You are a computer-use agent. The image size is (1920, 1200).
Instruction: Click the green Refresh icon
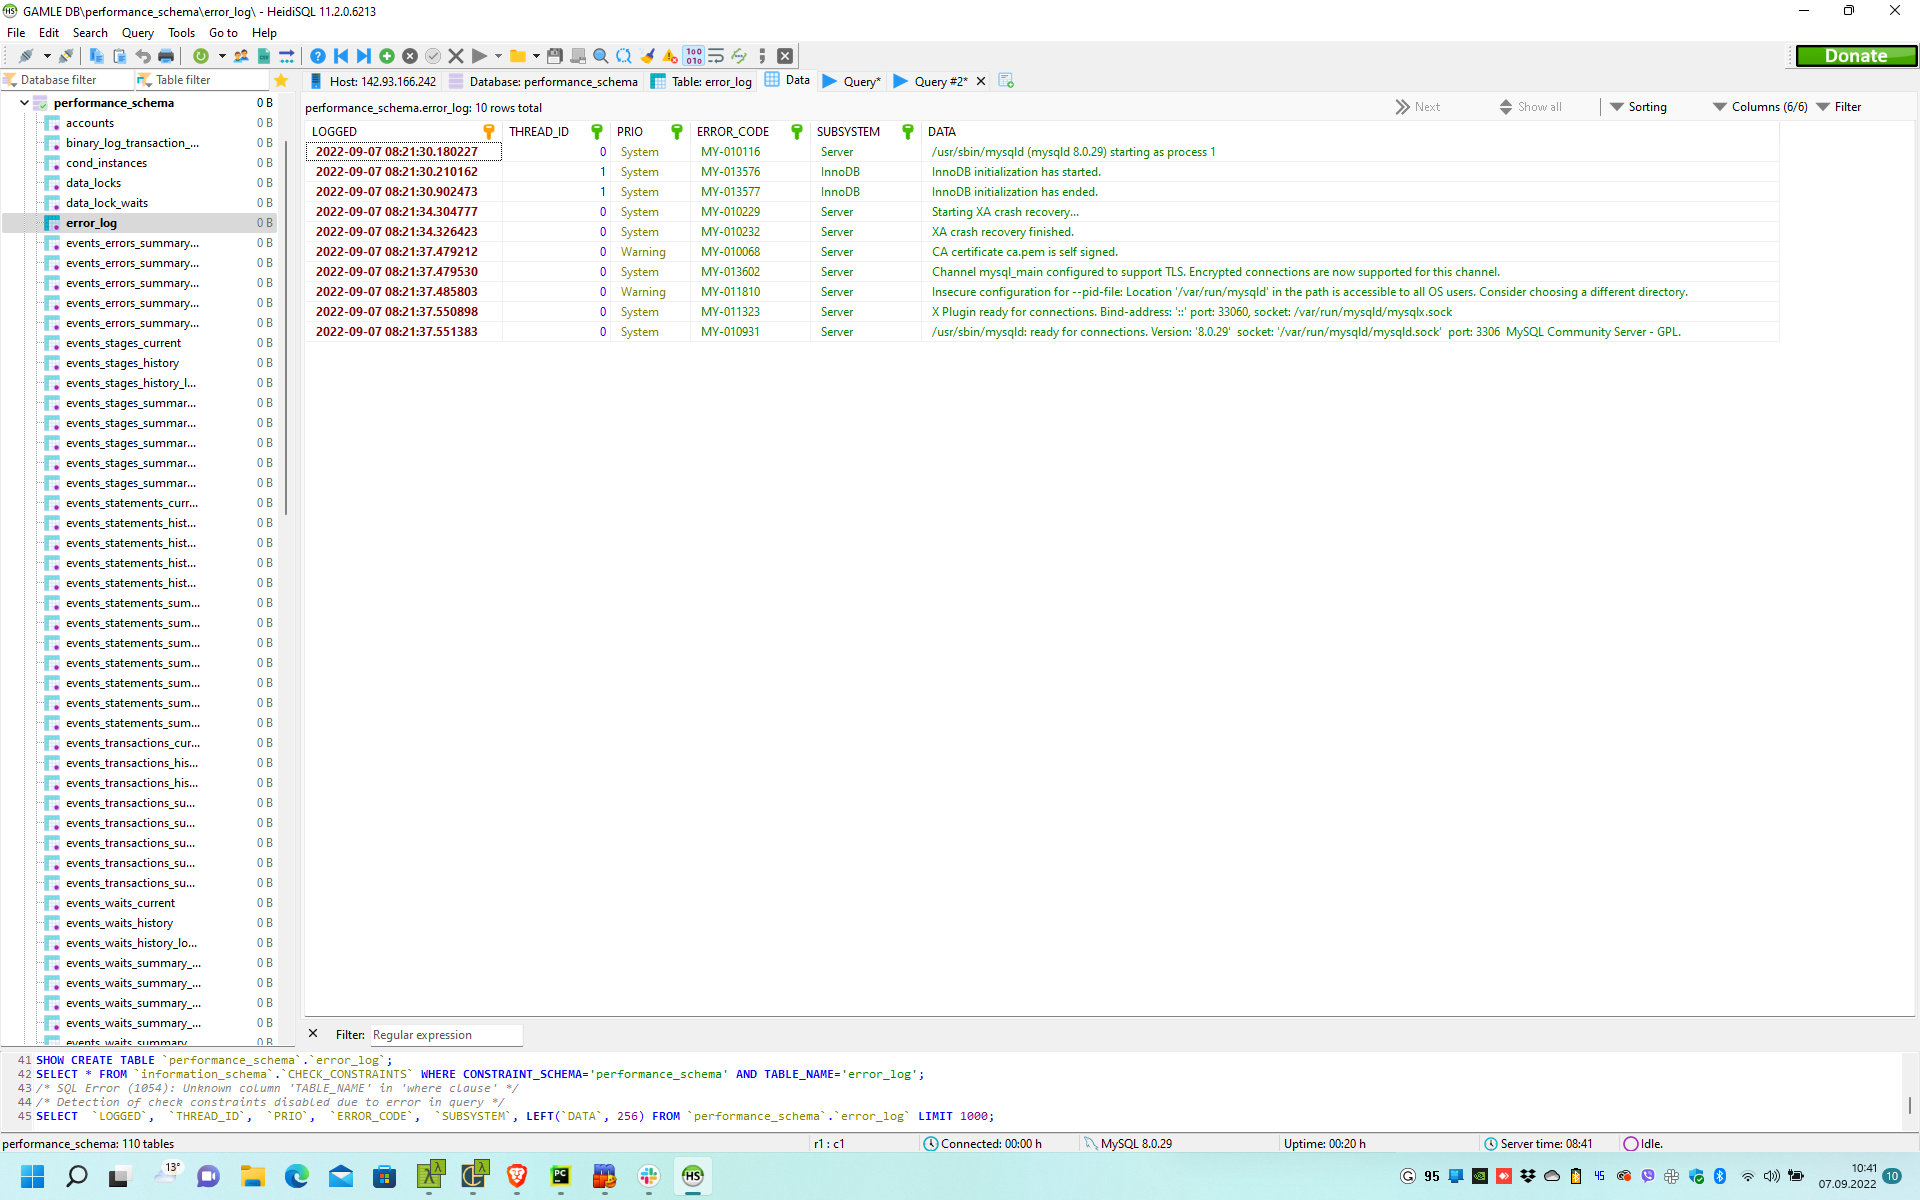pos(201,56)
